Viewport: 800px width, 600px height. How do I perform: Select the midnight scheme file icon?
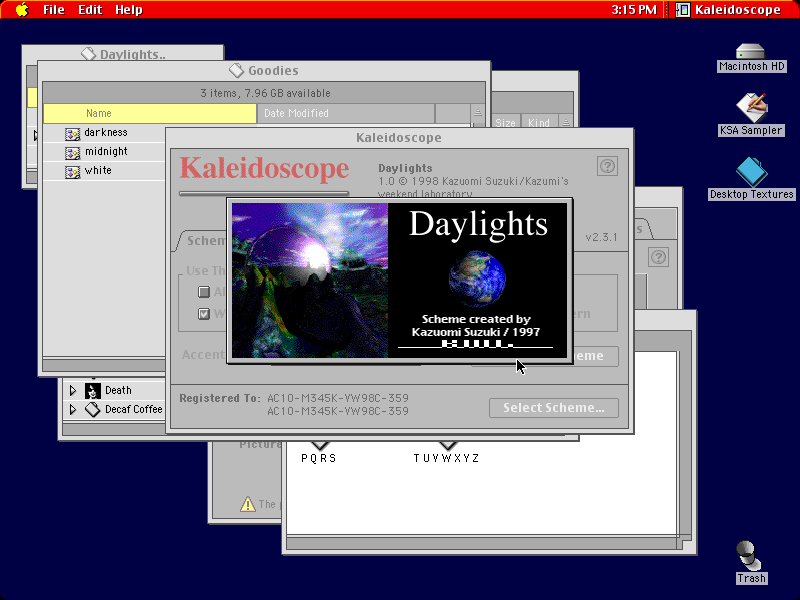72,153
